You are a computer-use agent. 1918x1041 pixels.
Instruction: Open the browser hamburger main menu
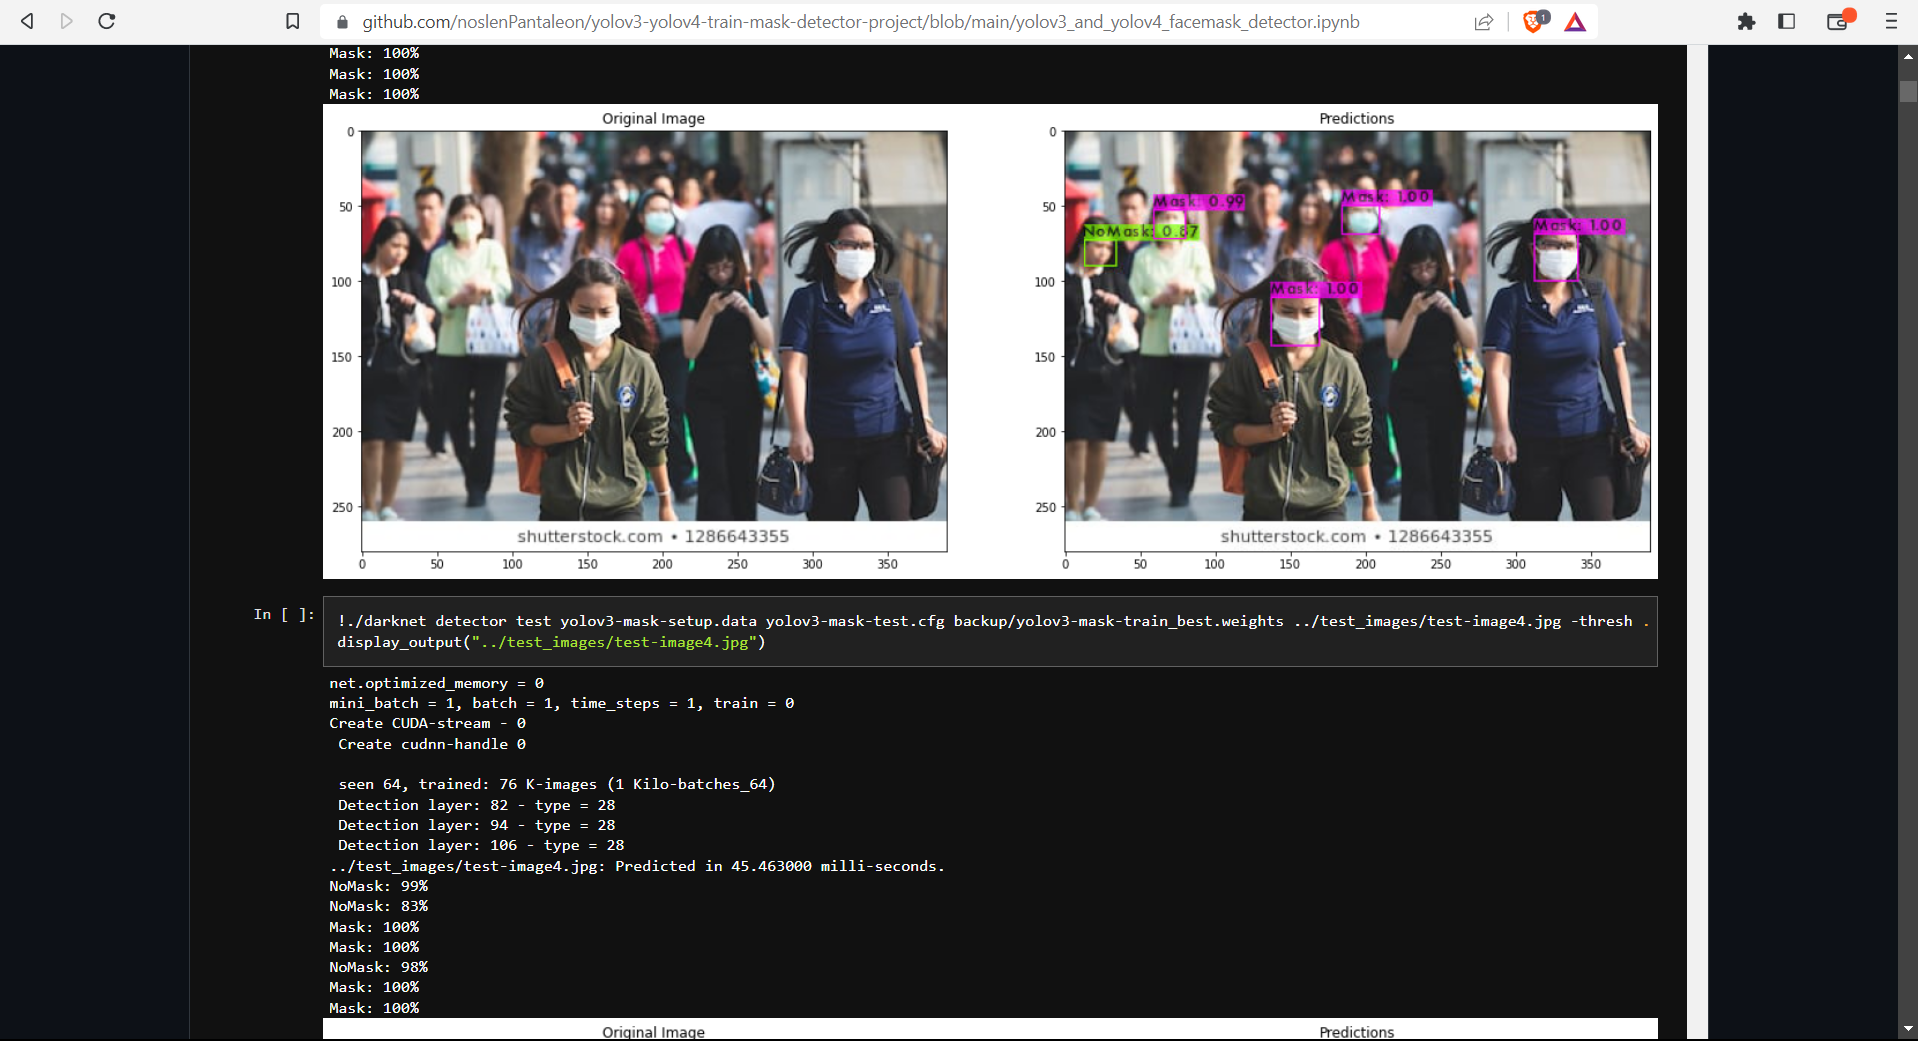point(1890,21)
